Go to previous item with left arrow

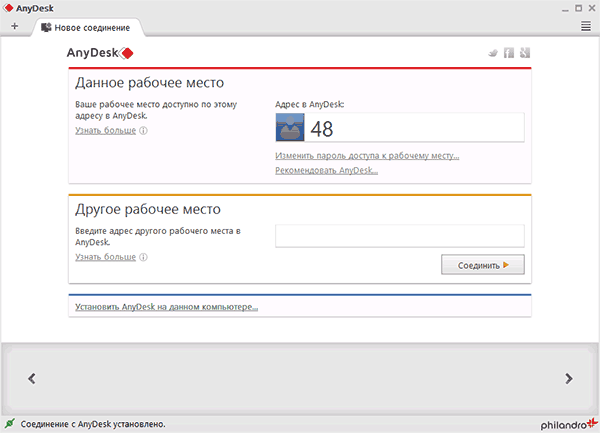coord(32,378)
